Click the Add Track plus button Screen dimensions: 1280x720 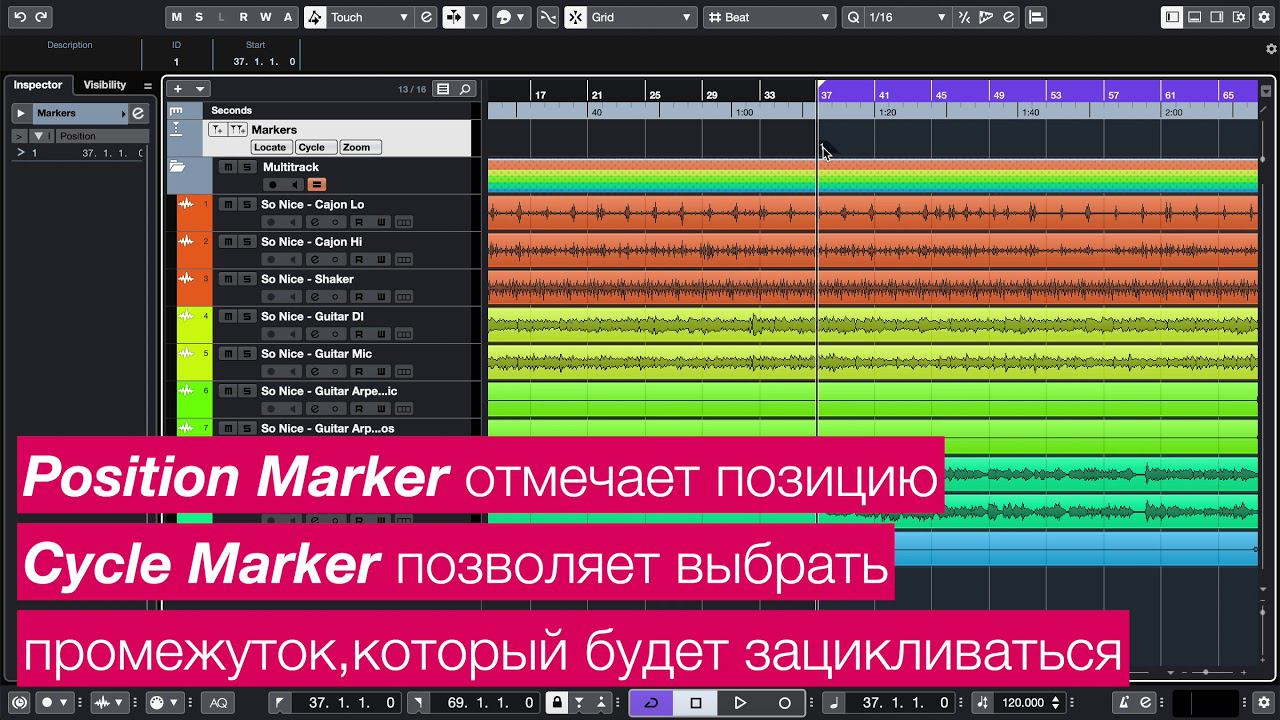[178, 89]
